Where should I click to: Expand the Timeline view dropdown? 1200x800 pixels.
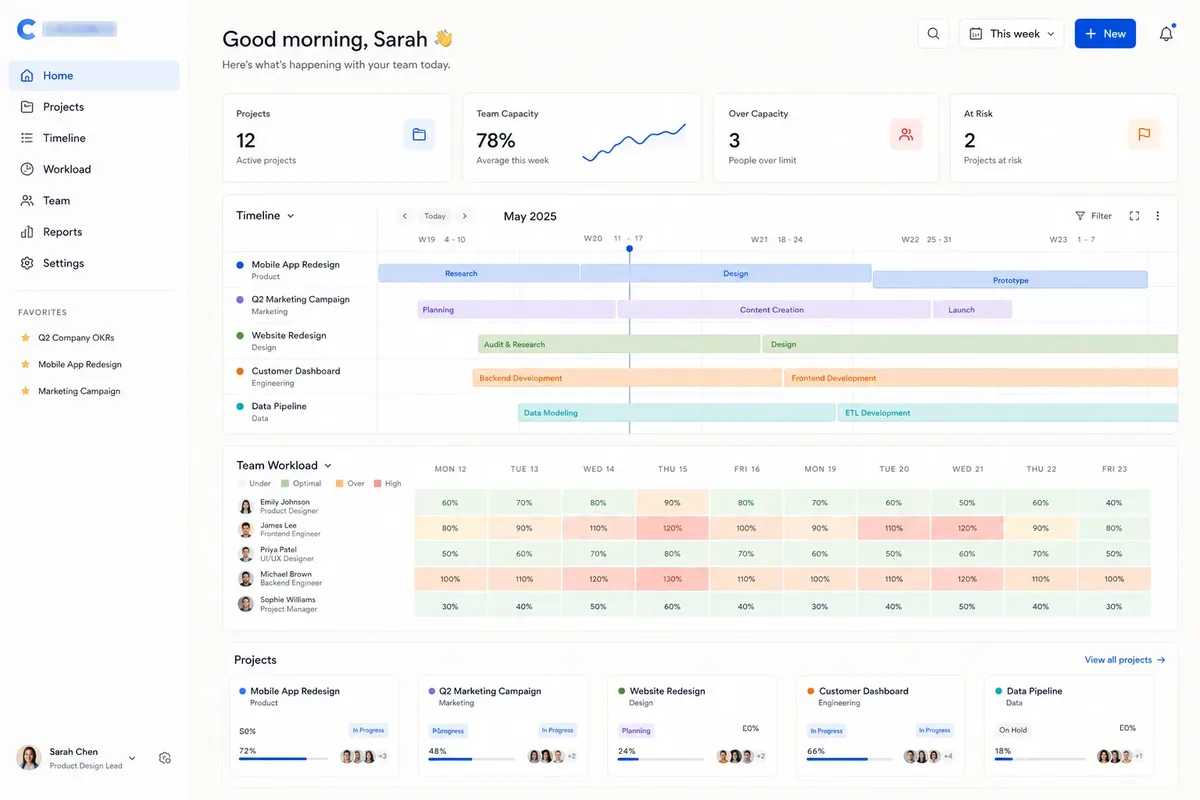[x=265, y=215]
